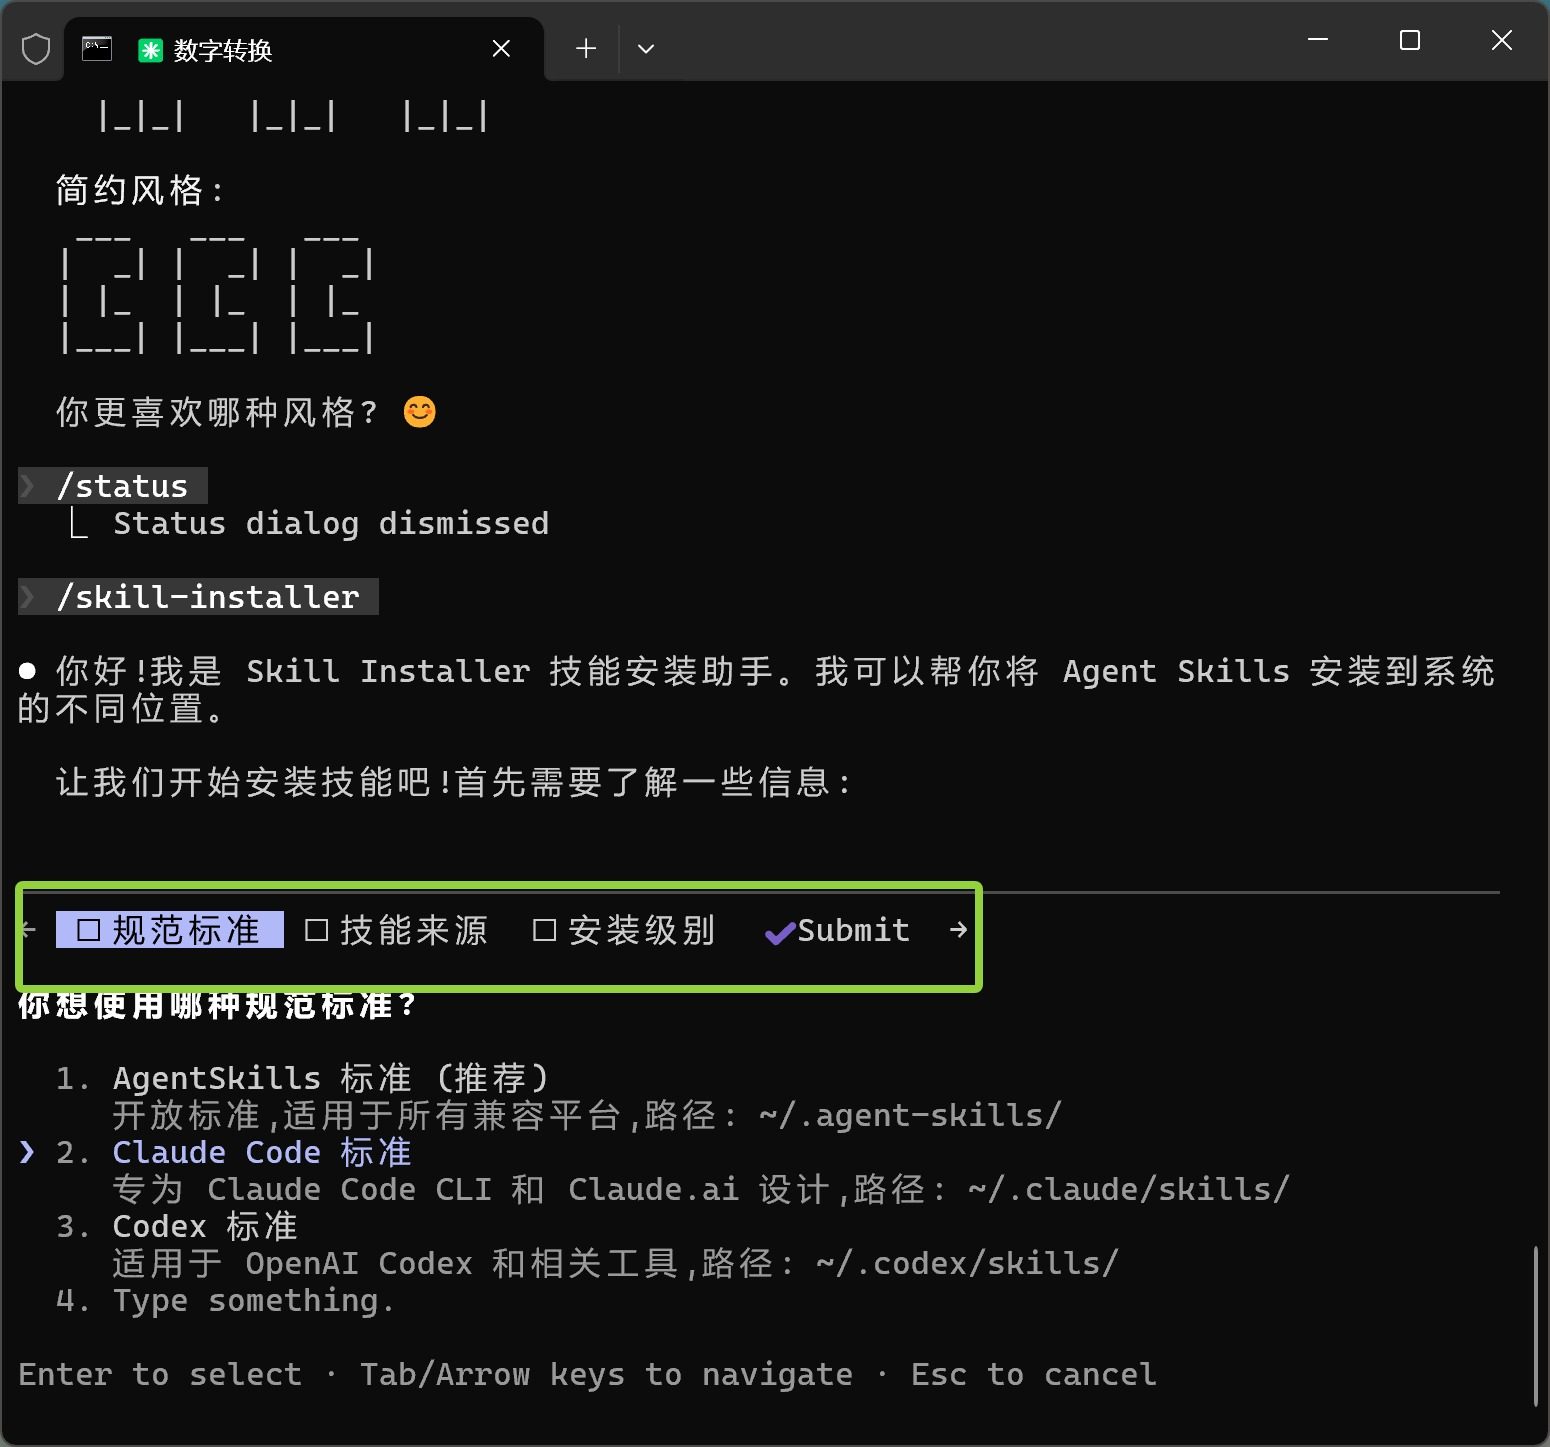1550x1447 pixels.
Task: Click the terminal icon on the tab
Action: point(97,49)
